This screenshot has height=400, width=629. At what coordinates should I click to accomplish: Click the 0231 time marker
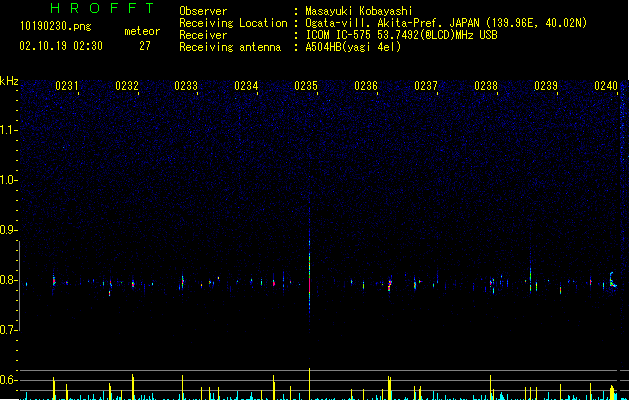pos(67,85)
